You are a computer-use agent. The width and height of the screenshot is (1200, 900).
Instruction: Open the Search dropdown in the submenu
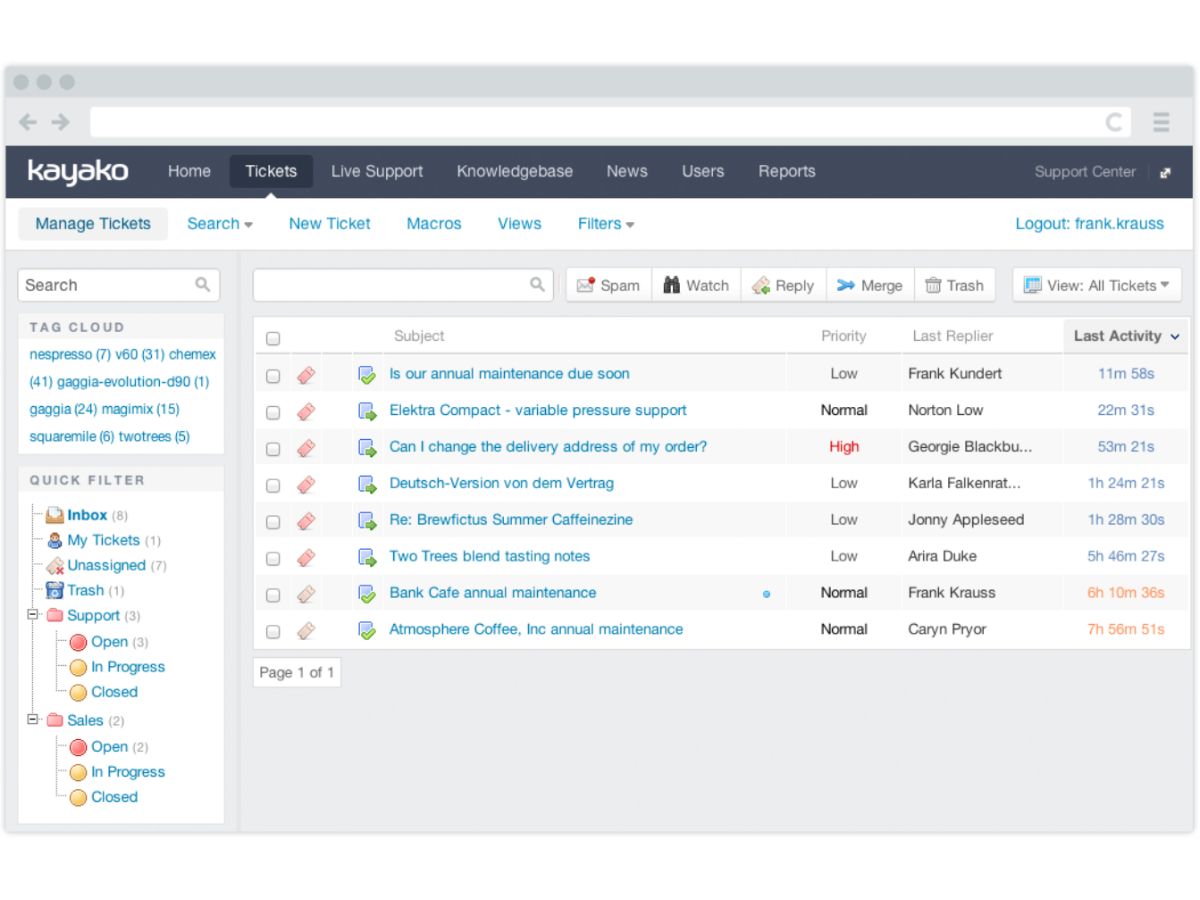[220, 224]
